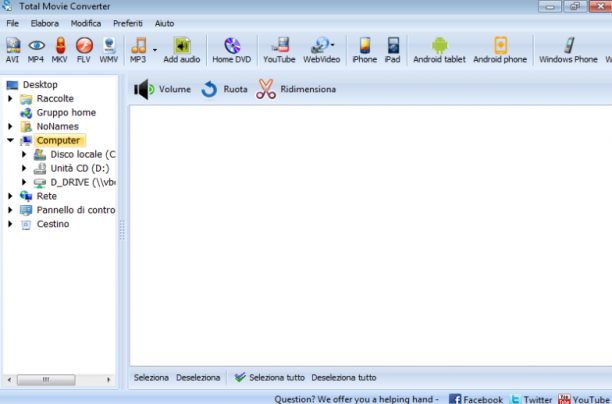
Task: Open the Twitter link in status bar
Action: [531, 399]
